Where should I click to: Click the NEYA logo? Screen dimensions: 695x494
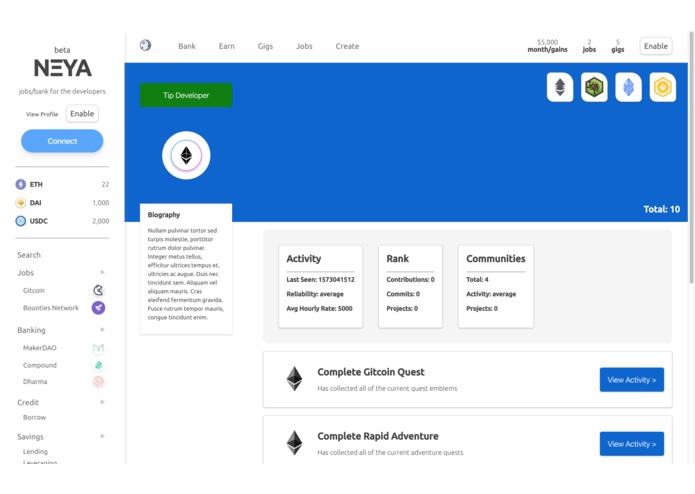[62, 68]
